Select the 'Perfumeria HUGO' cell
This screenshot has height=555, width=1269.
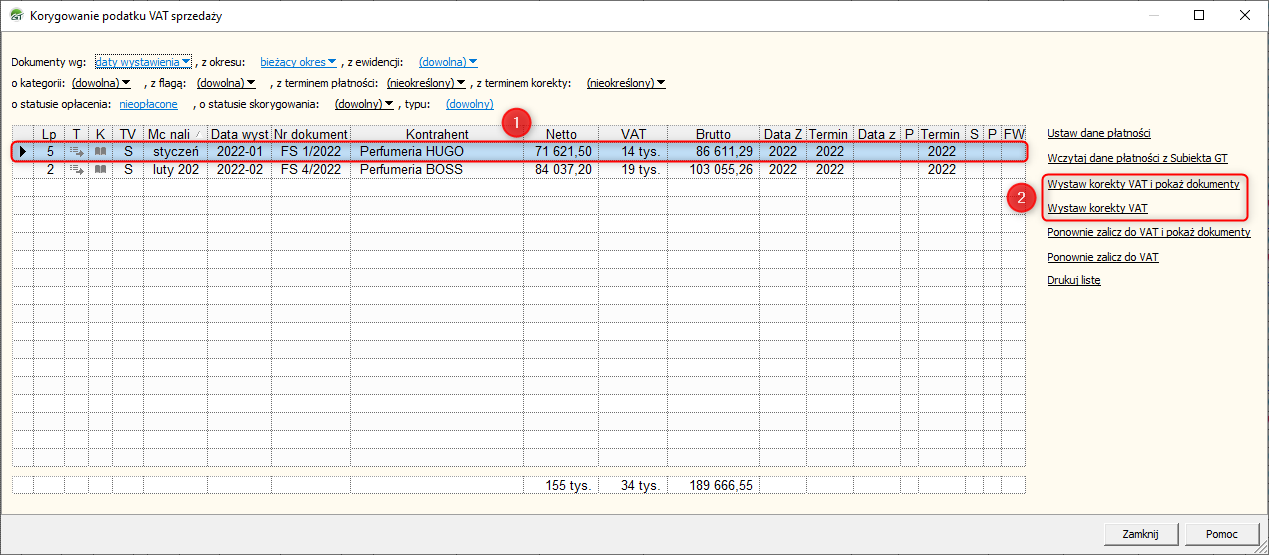437,152
